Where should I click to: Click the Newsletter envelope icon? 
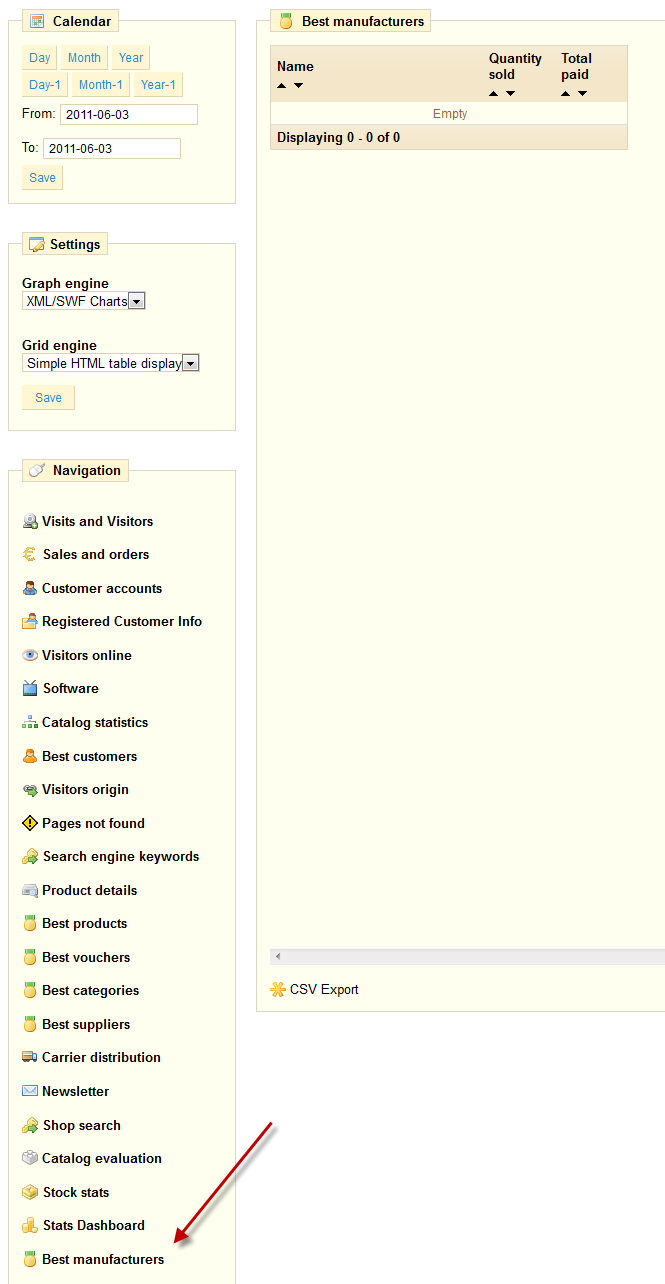pyautogui.click(x=30, y=1091)
